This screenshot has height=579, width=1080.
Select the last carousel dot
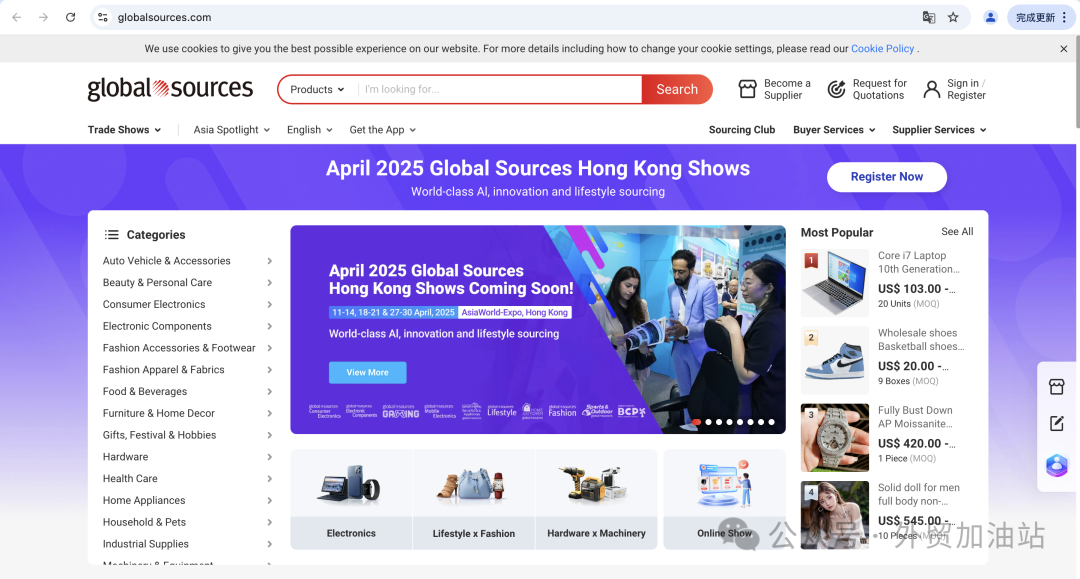click(771, 422)
